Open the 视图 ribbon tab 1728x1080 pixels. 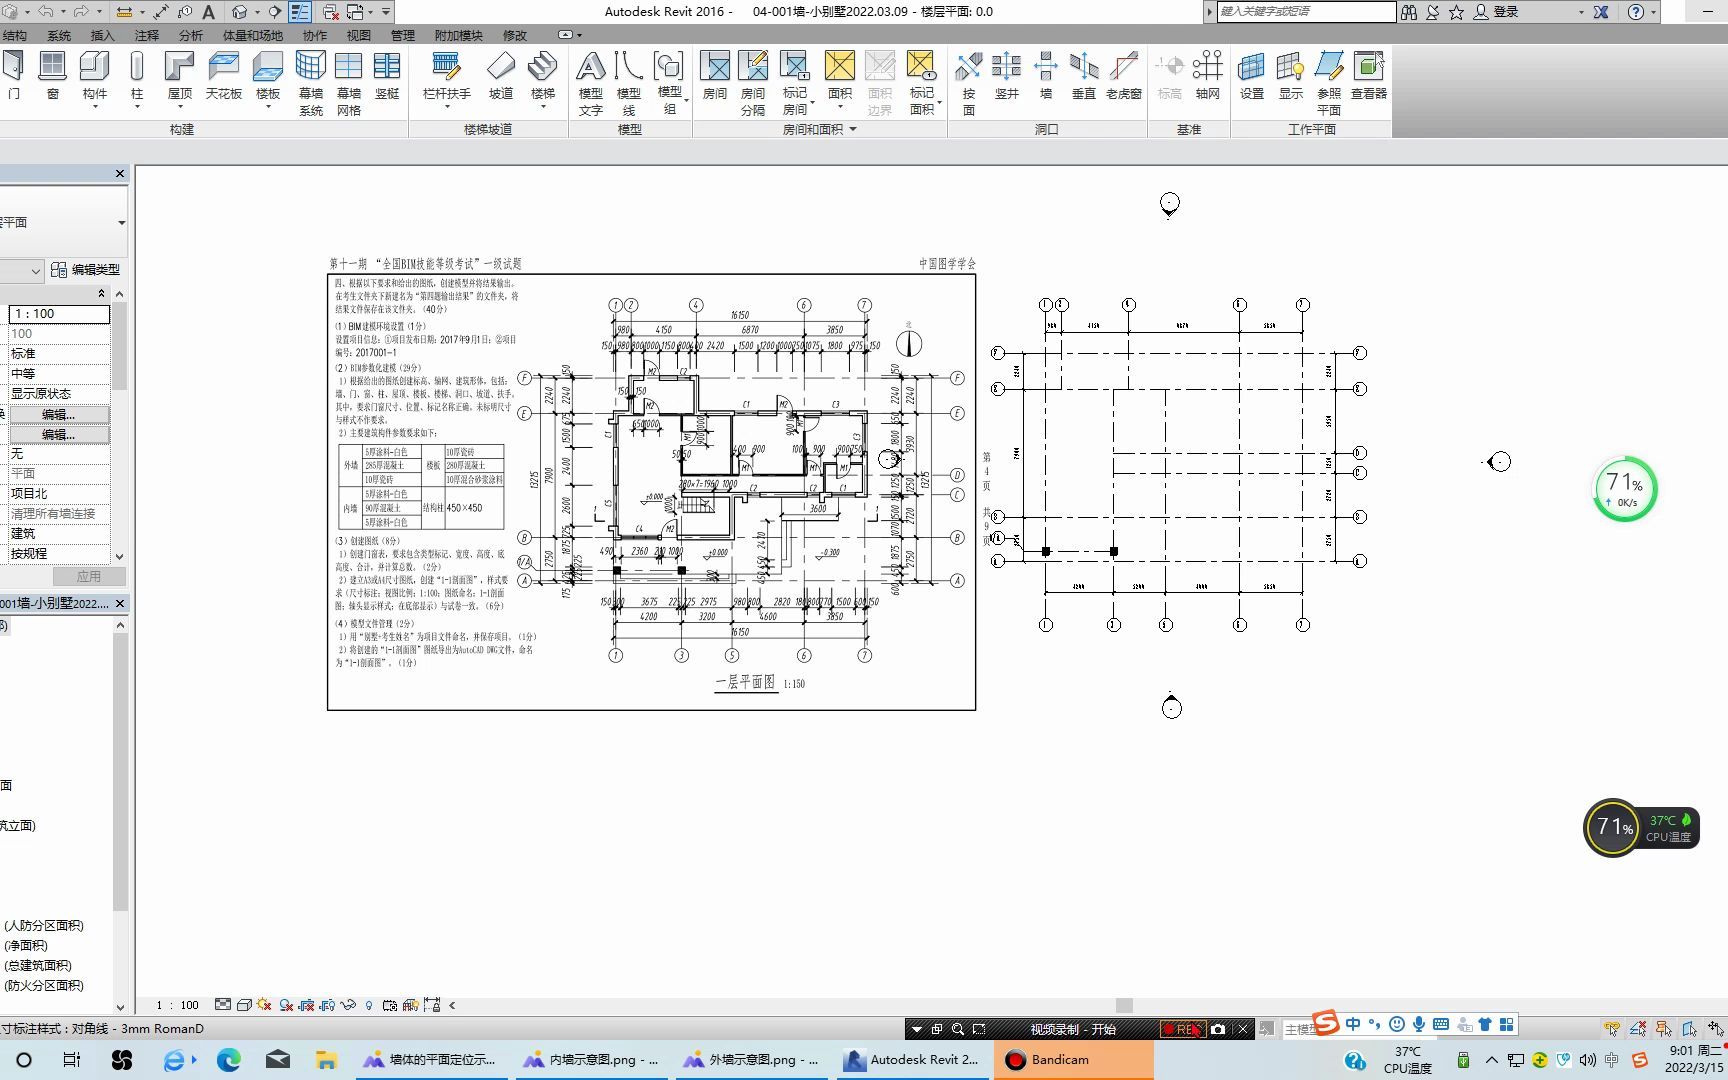(359, 35)
